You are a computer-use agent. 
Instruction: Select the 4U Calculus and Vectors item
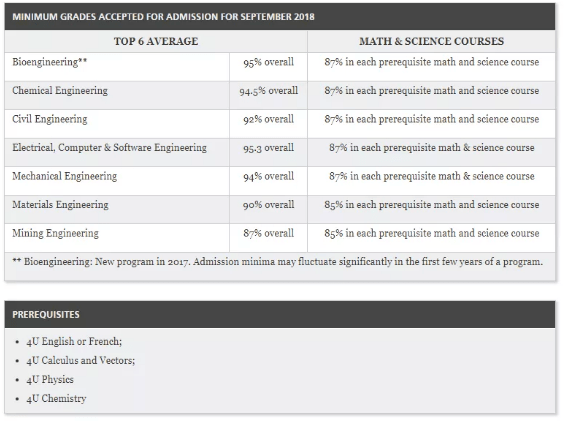pos(81,360)
